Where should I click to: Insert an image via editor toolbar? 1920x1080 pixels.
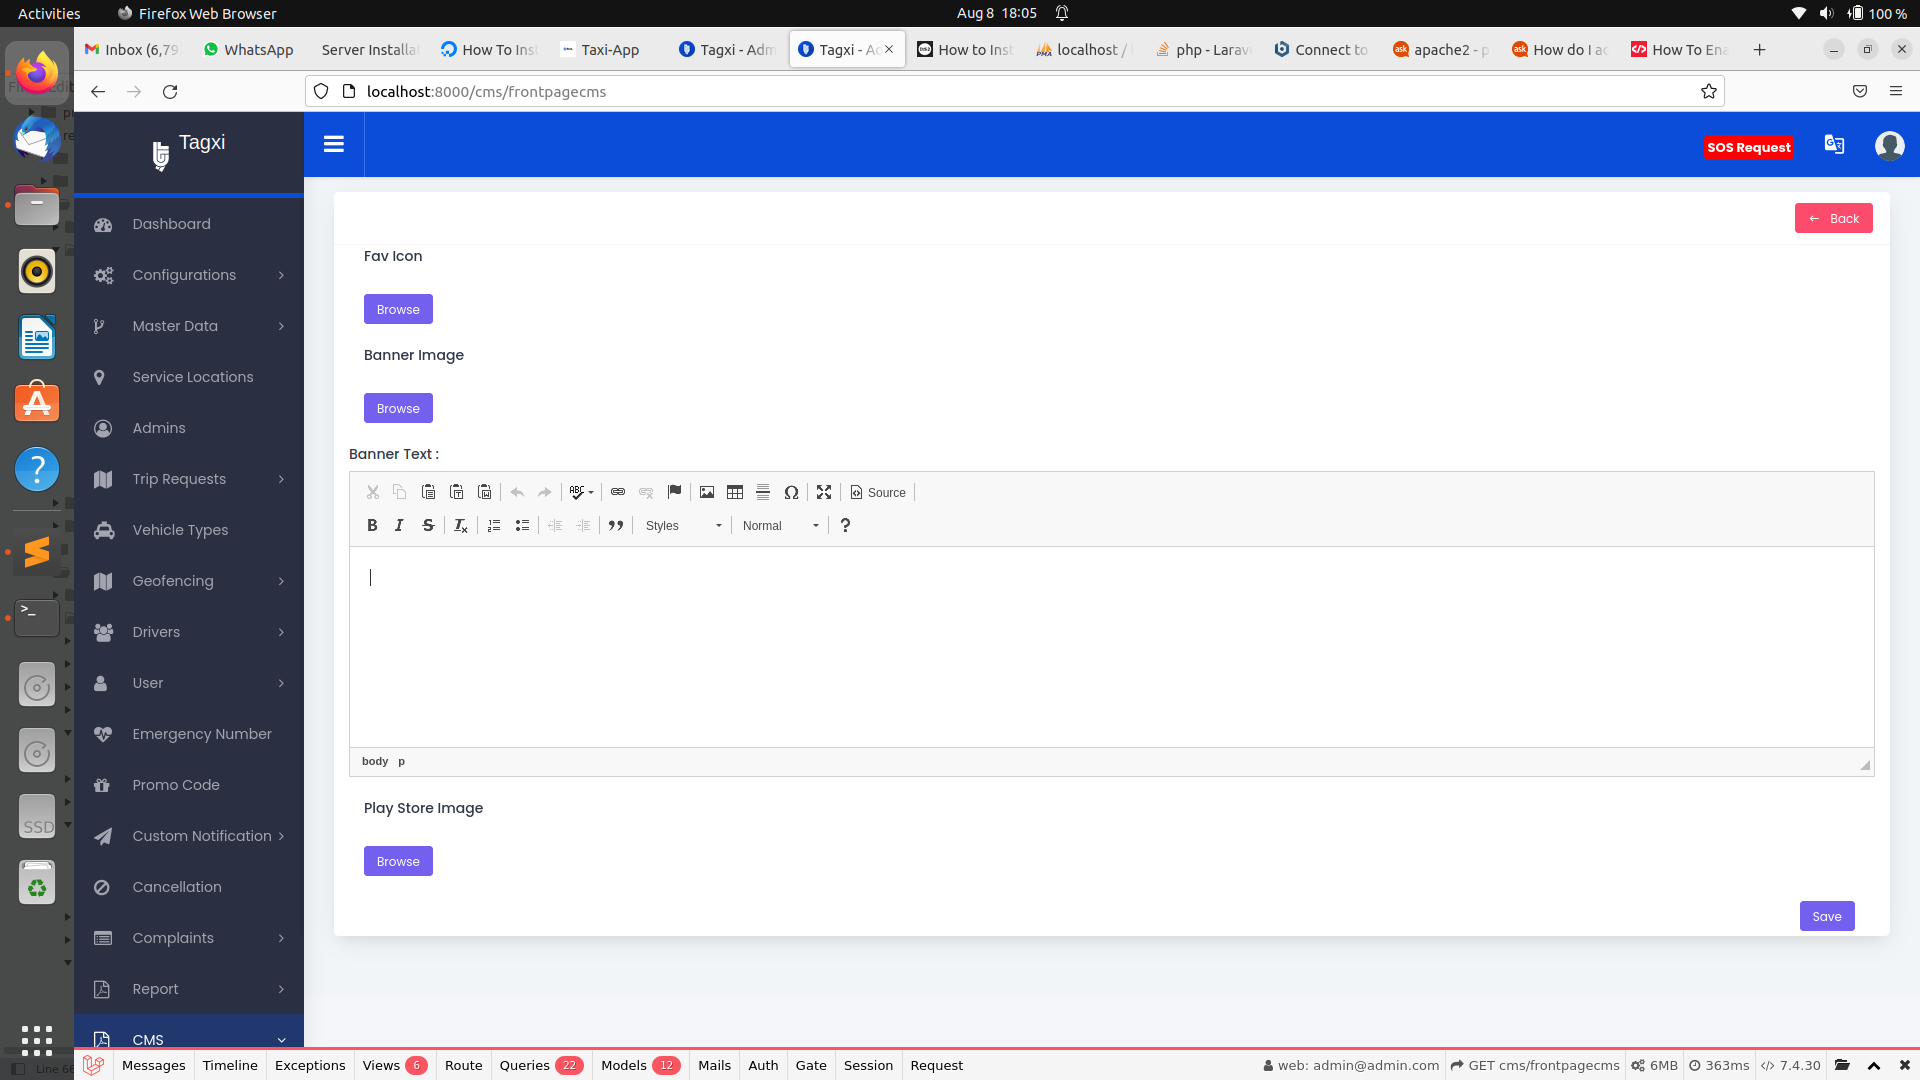(x=707, y=492)
